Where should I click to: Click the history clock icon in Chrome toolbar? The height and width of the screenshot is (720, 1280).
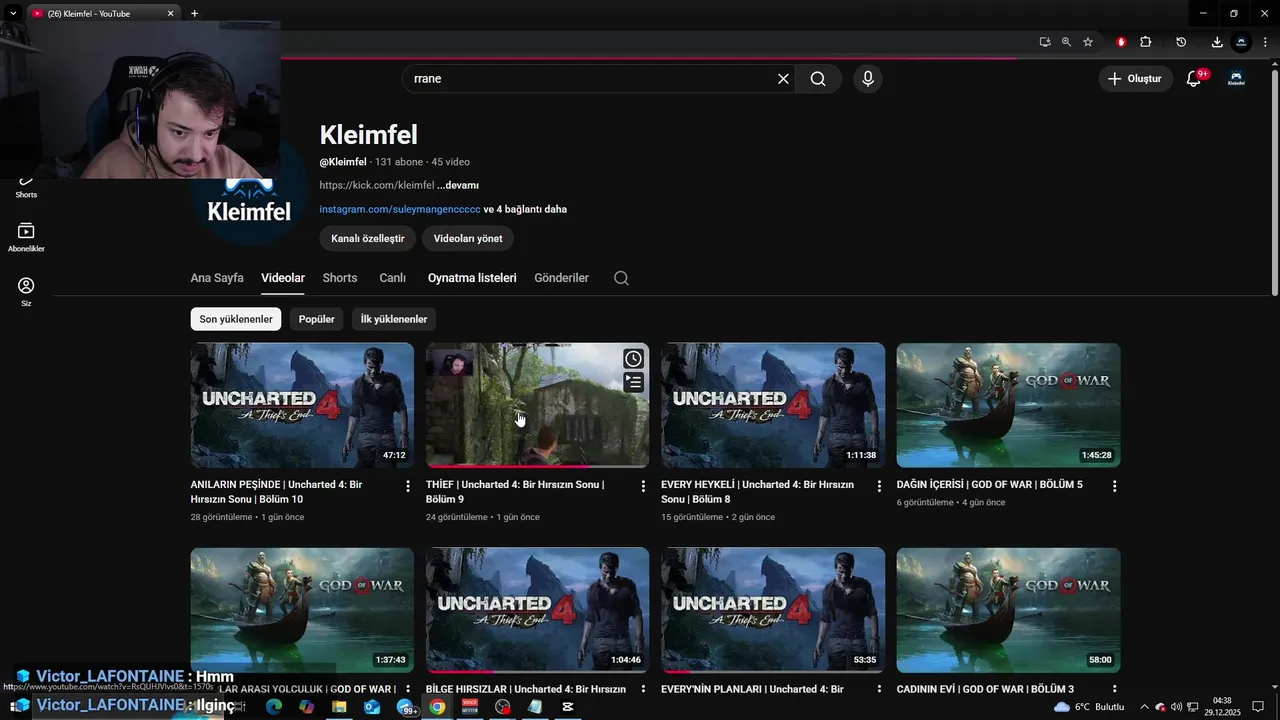[x=1181, y=42]
